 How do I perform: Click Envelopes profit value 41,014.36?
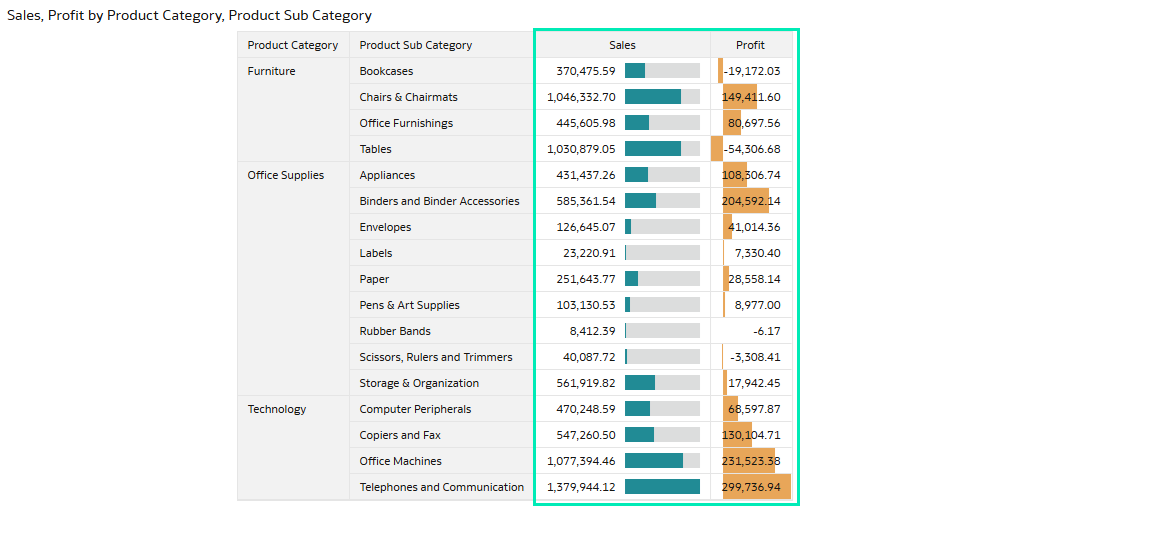tap(755, 227)
